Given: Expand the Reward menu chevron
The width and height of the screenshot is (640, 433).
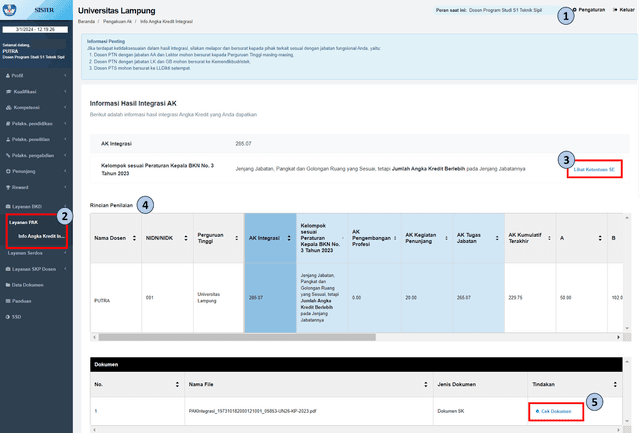Looking at the screenshot, I should pyautogui.click(x=65, y=187).
